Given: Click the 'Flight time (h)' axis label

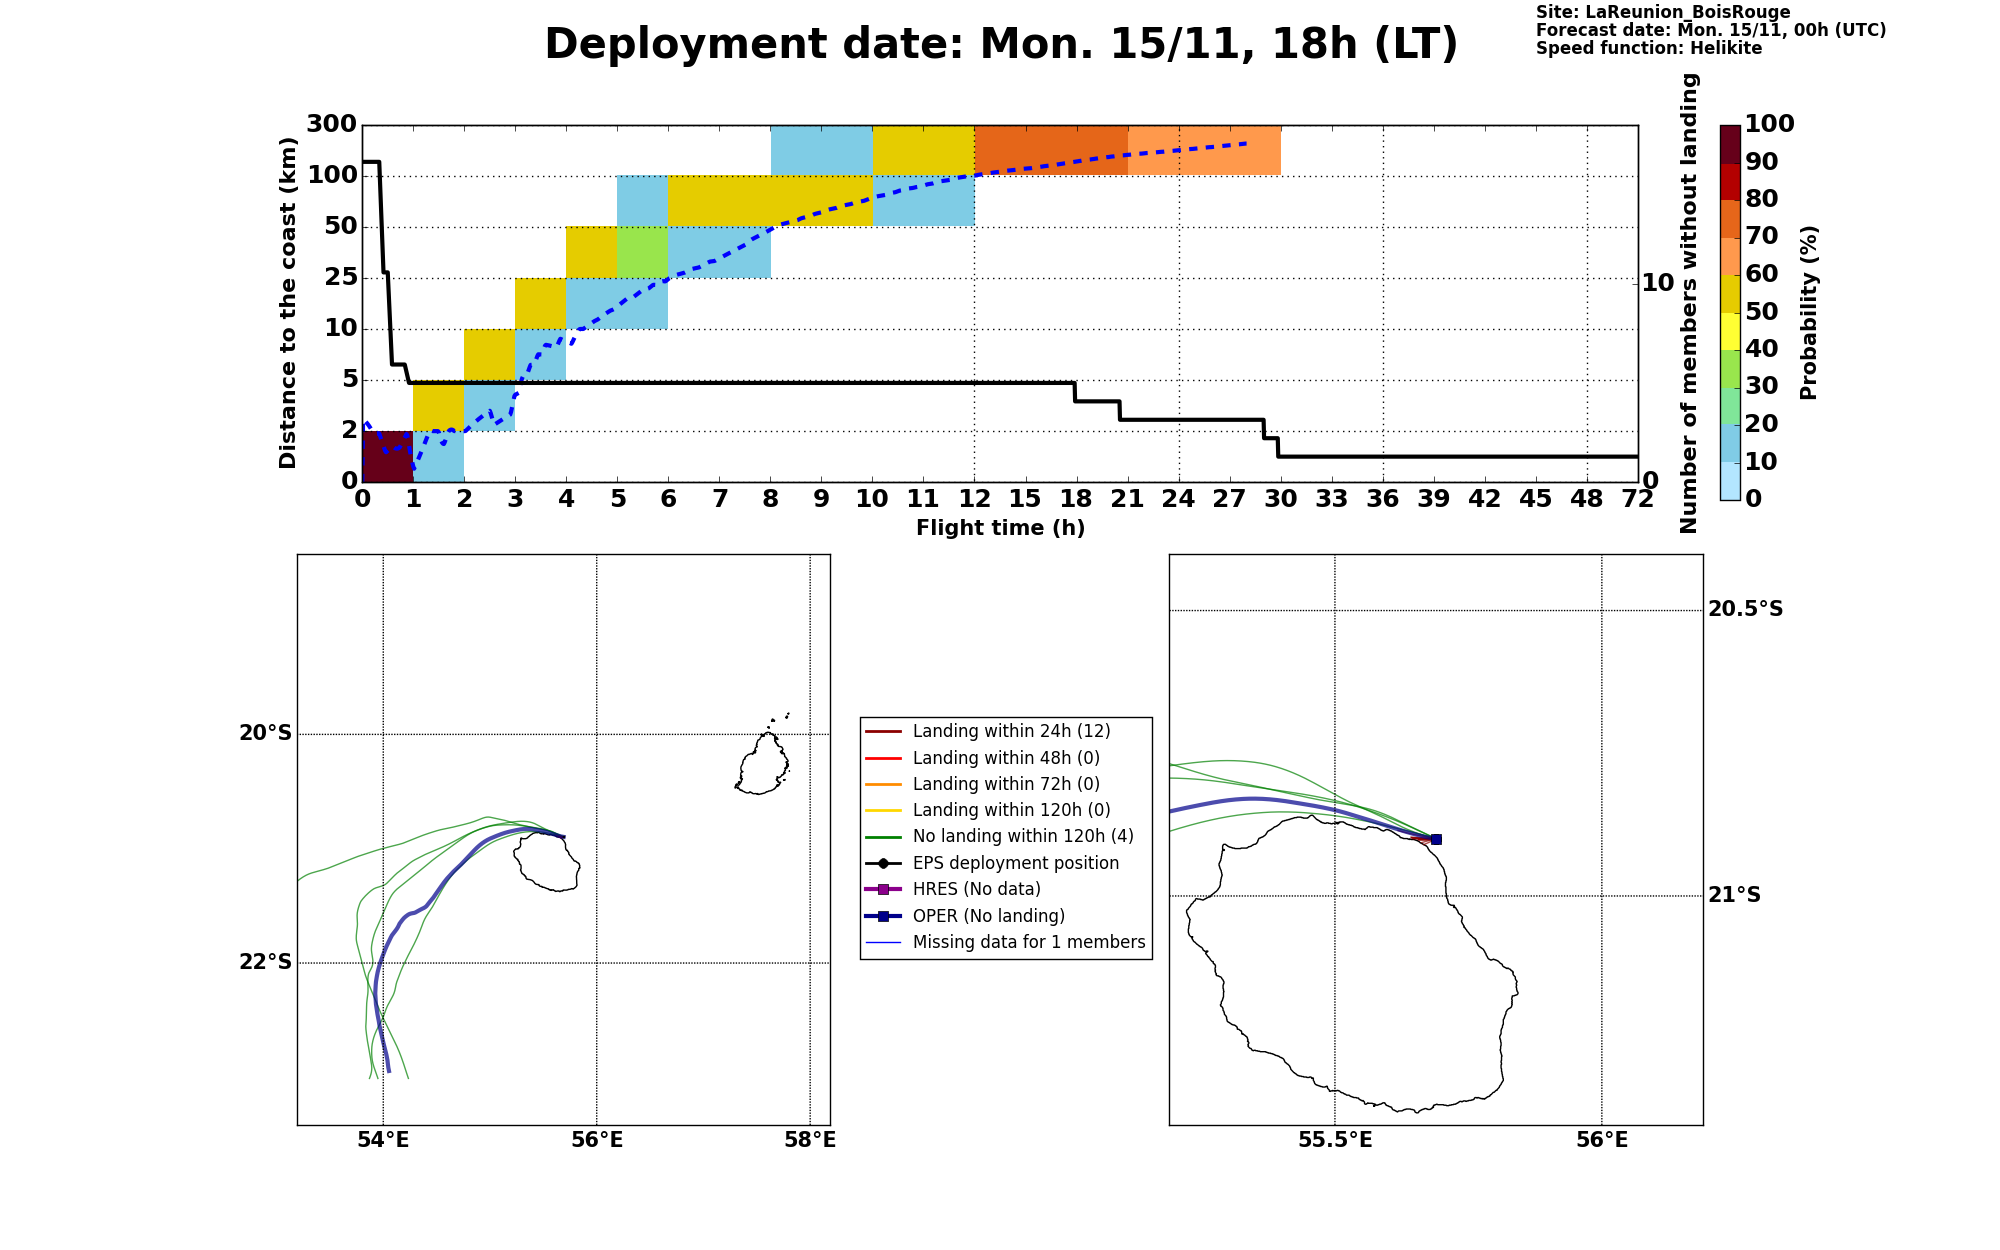Looking at the screenshot, I should point(1000,528).
